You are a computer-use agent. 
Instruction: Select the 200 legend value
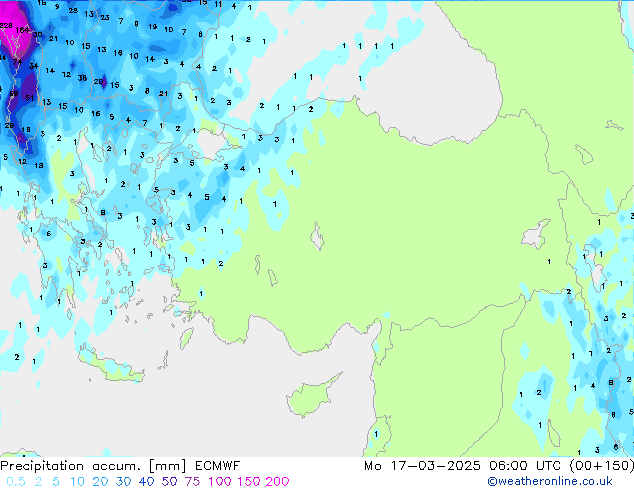(x=277, y=482)
